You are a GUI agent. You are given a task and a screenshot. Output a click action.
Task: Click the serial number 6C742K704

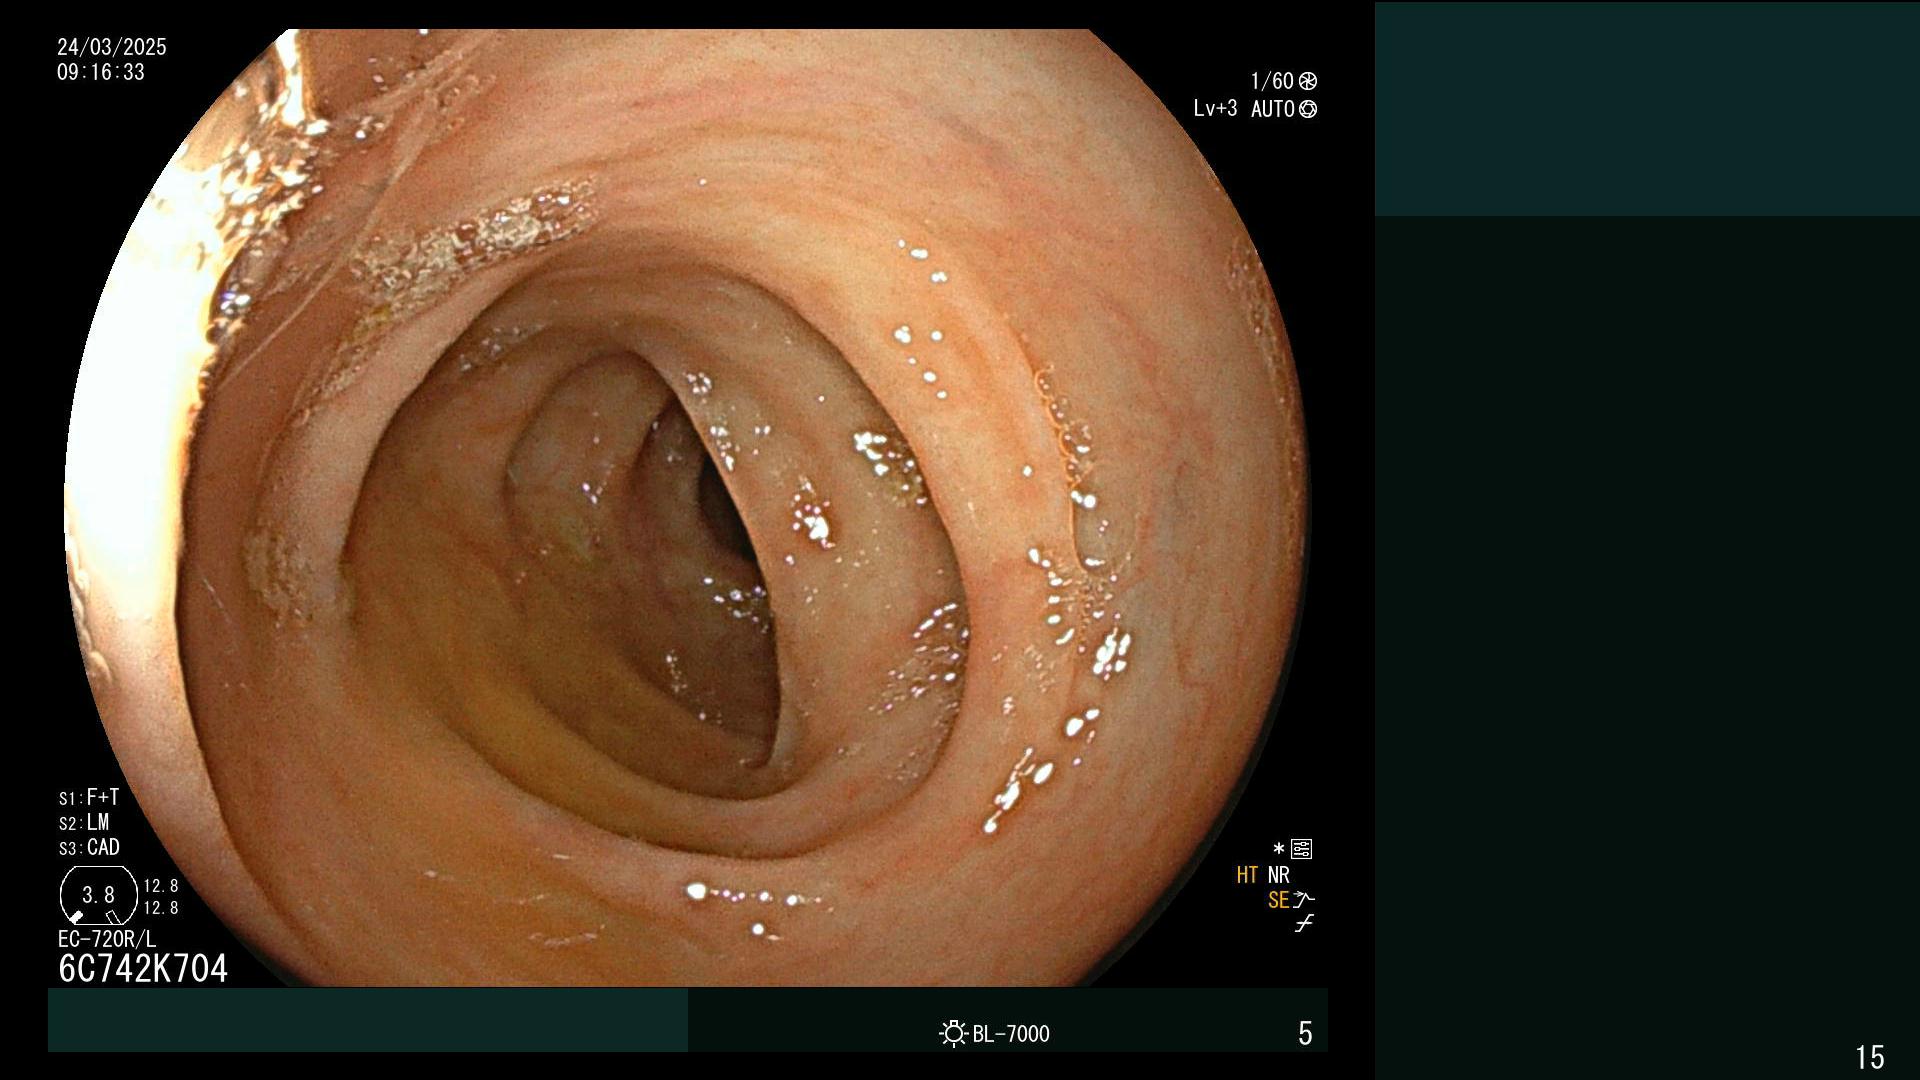point(143,968)
